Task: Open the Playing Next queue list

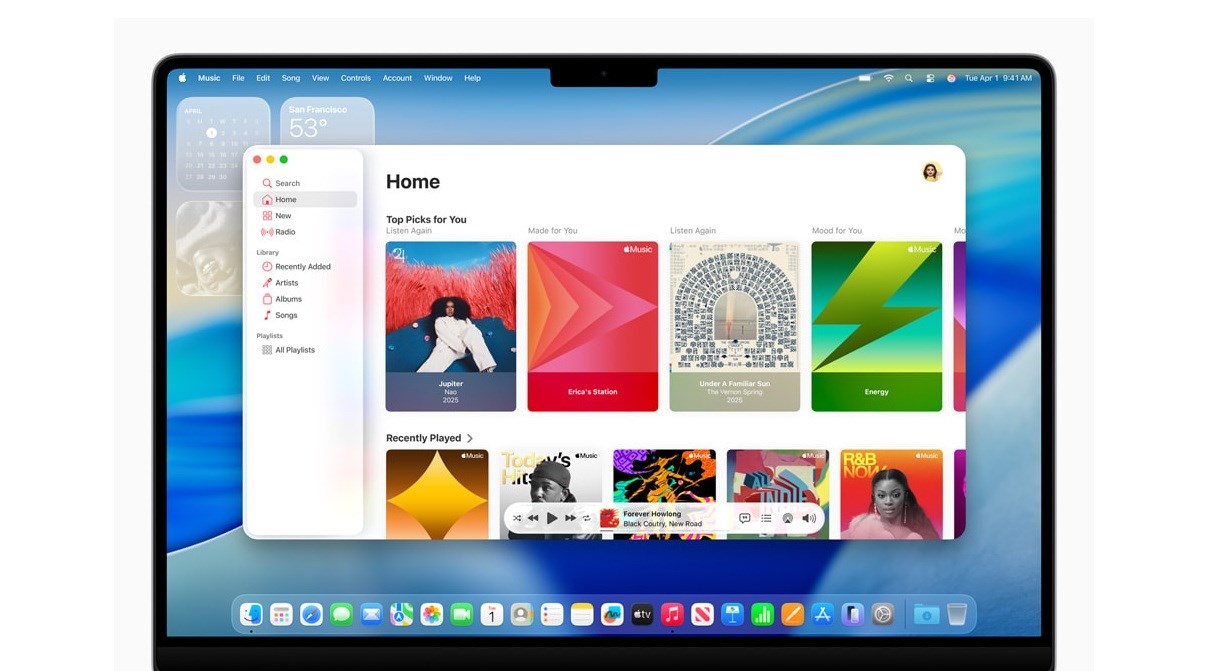Action: [x=766, y=518]
